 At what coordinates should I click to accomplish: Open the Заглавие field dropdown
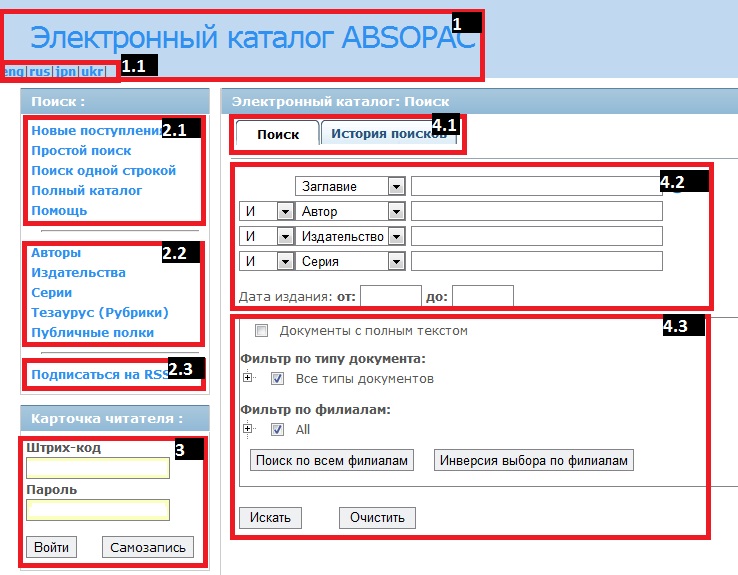point(396,186)
